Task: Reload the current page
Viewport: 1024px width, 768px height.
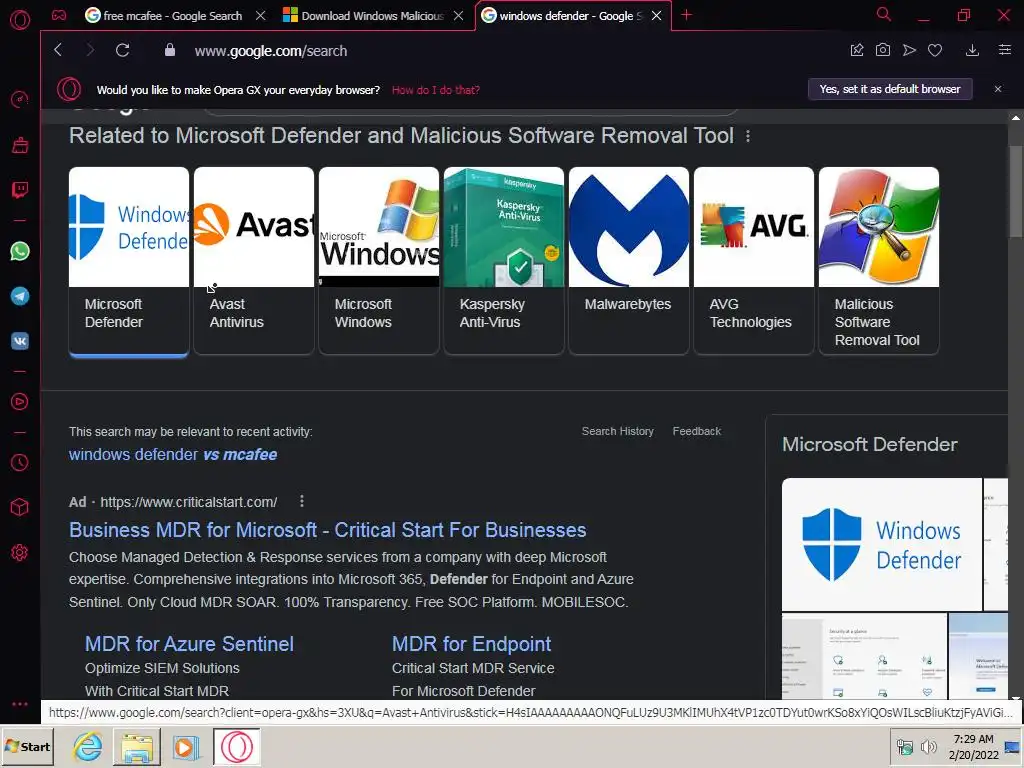Action: coord(122,50)
